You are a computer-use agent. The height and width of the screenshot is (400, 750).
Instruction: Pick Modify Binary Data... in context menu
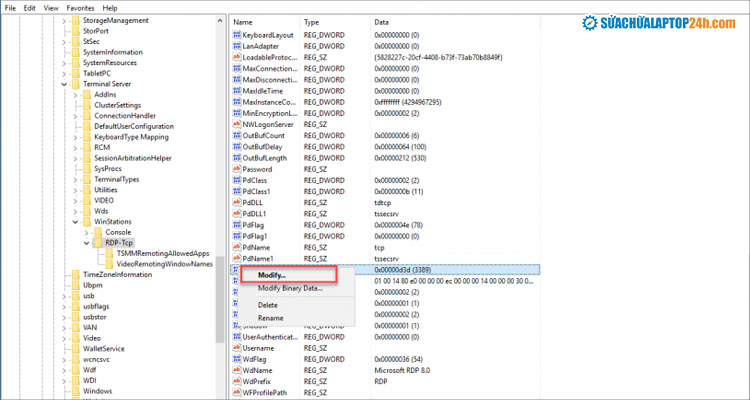290,288
